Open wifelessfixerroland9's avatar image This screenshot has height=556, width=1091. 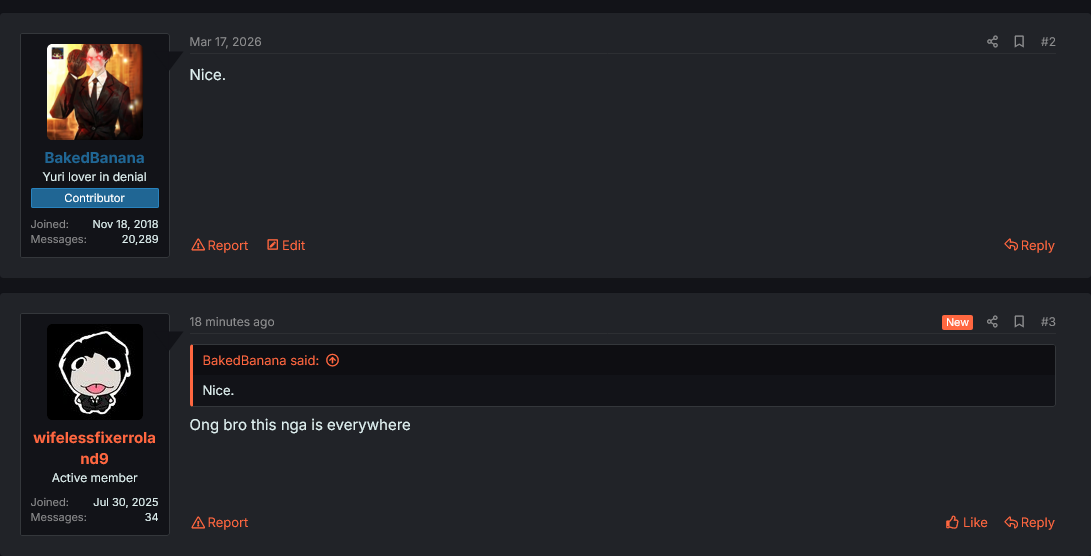[x=95, y=372]
